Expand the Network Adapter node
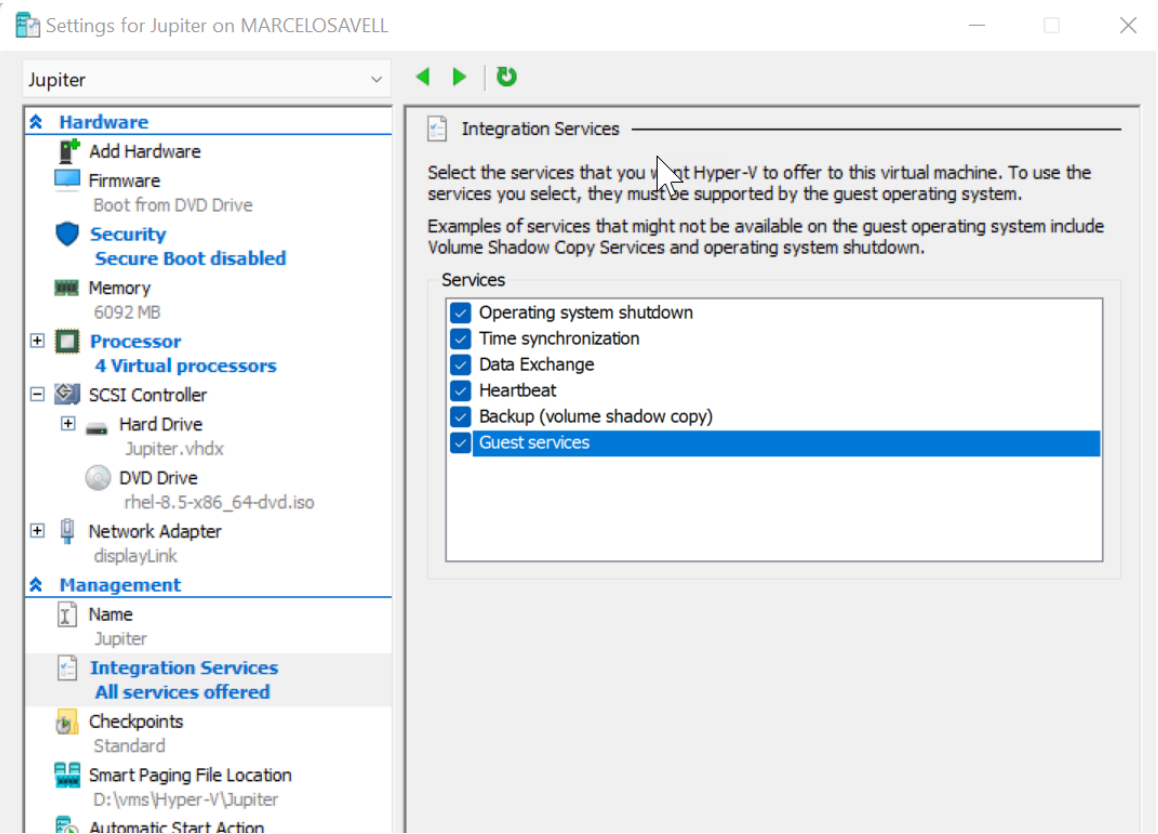This screenshot has width=1158, height=834. coord(37,531)
